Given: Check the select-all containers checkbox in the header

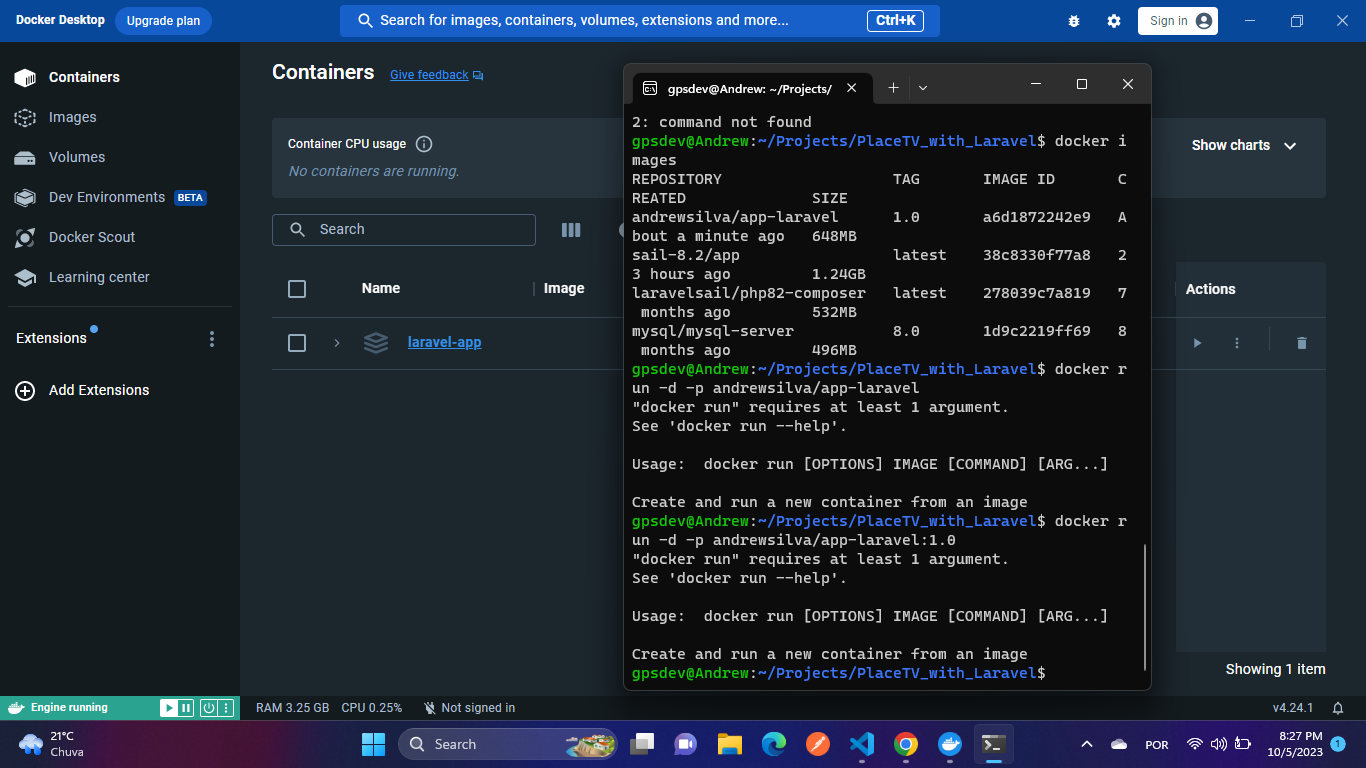Looking at the screenshot, I should point(297,289).
